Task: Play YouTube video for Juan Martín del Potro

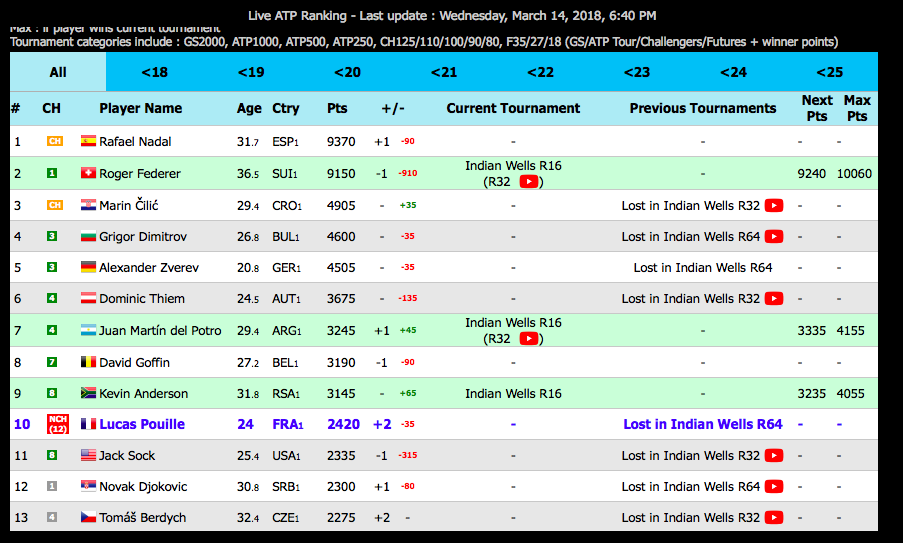Action: (529, 339)
